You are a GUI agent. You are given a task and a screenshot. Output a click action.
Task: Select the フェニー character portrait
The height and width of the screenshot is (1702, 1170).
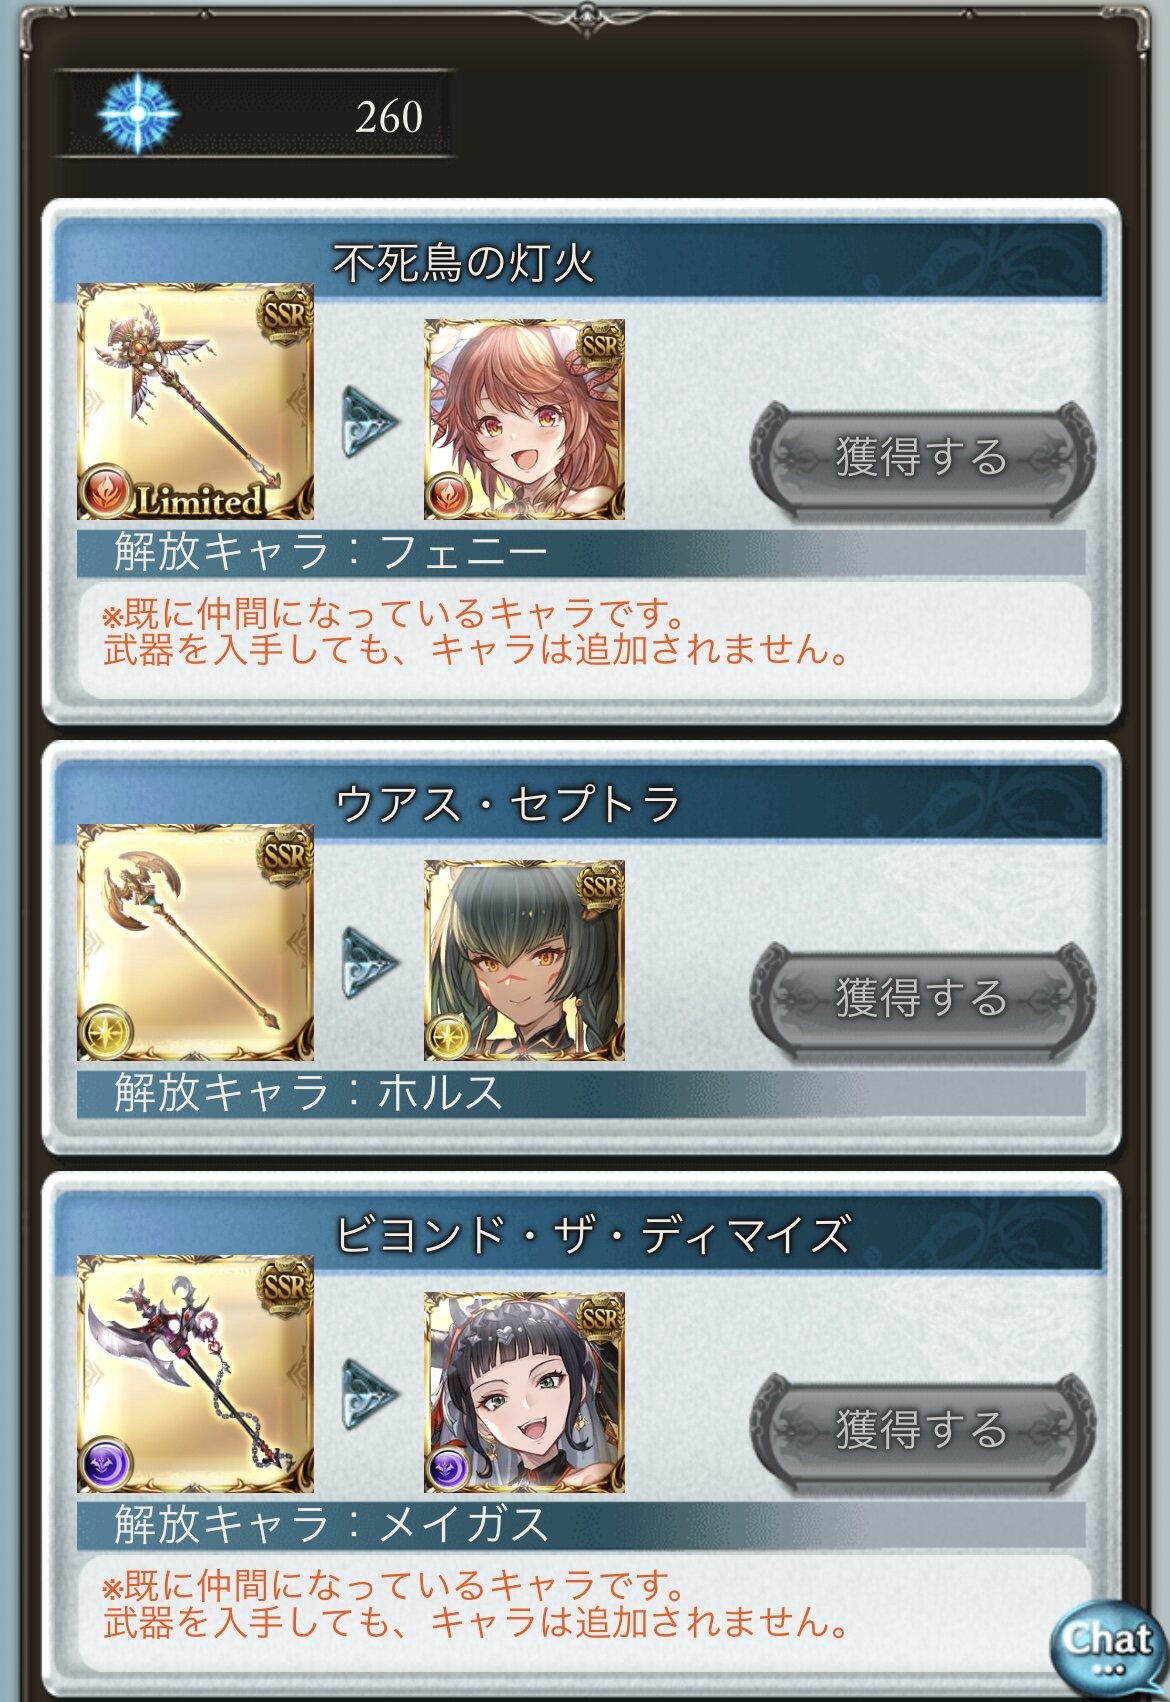point(524,419)
